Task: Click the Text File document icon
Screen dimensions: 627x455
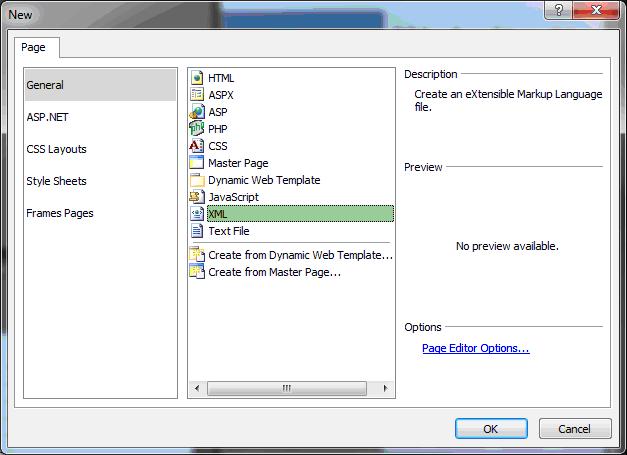Action: [197, 231]
